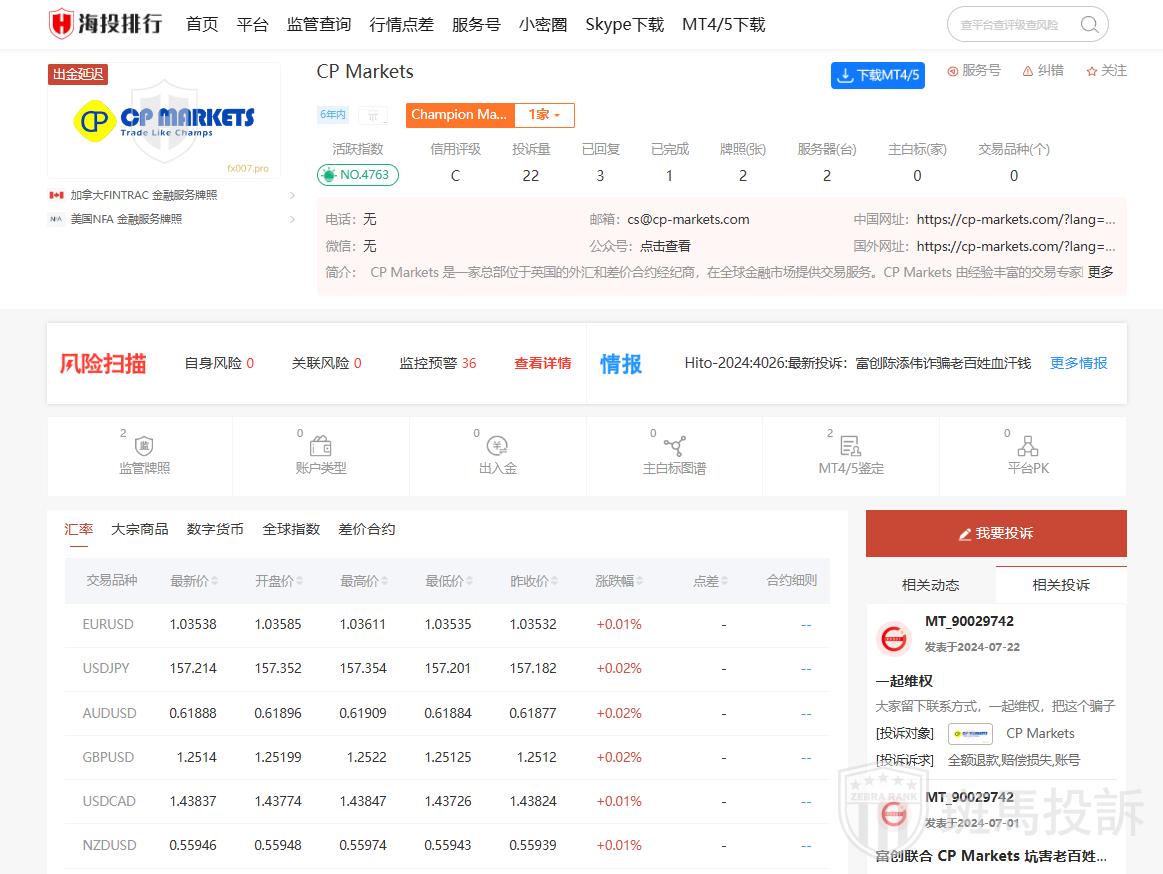Click the search magnifier icon
1163x874 pixels.
point(1090,25)
